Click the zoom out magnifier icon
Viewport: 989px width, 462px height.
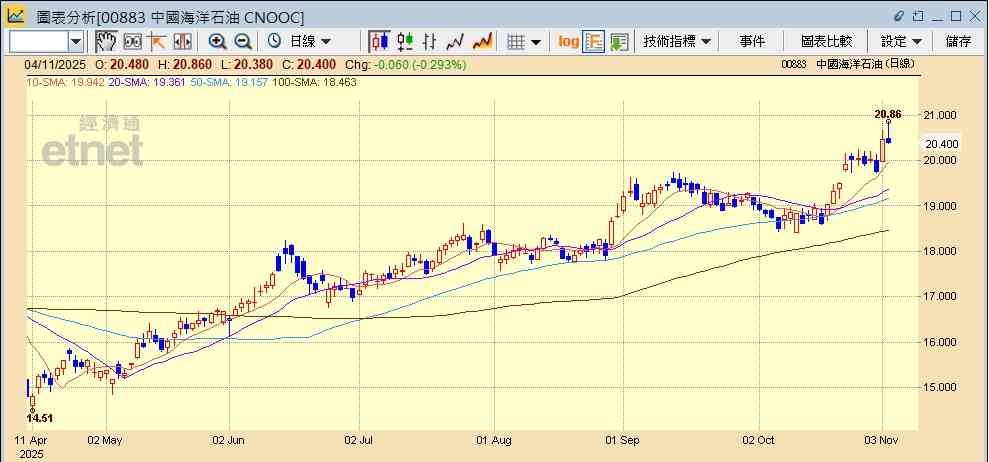coord(243,41)
